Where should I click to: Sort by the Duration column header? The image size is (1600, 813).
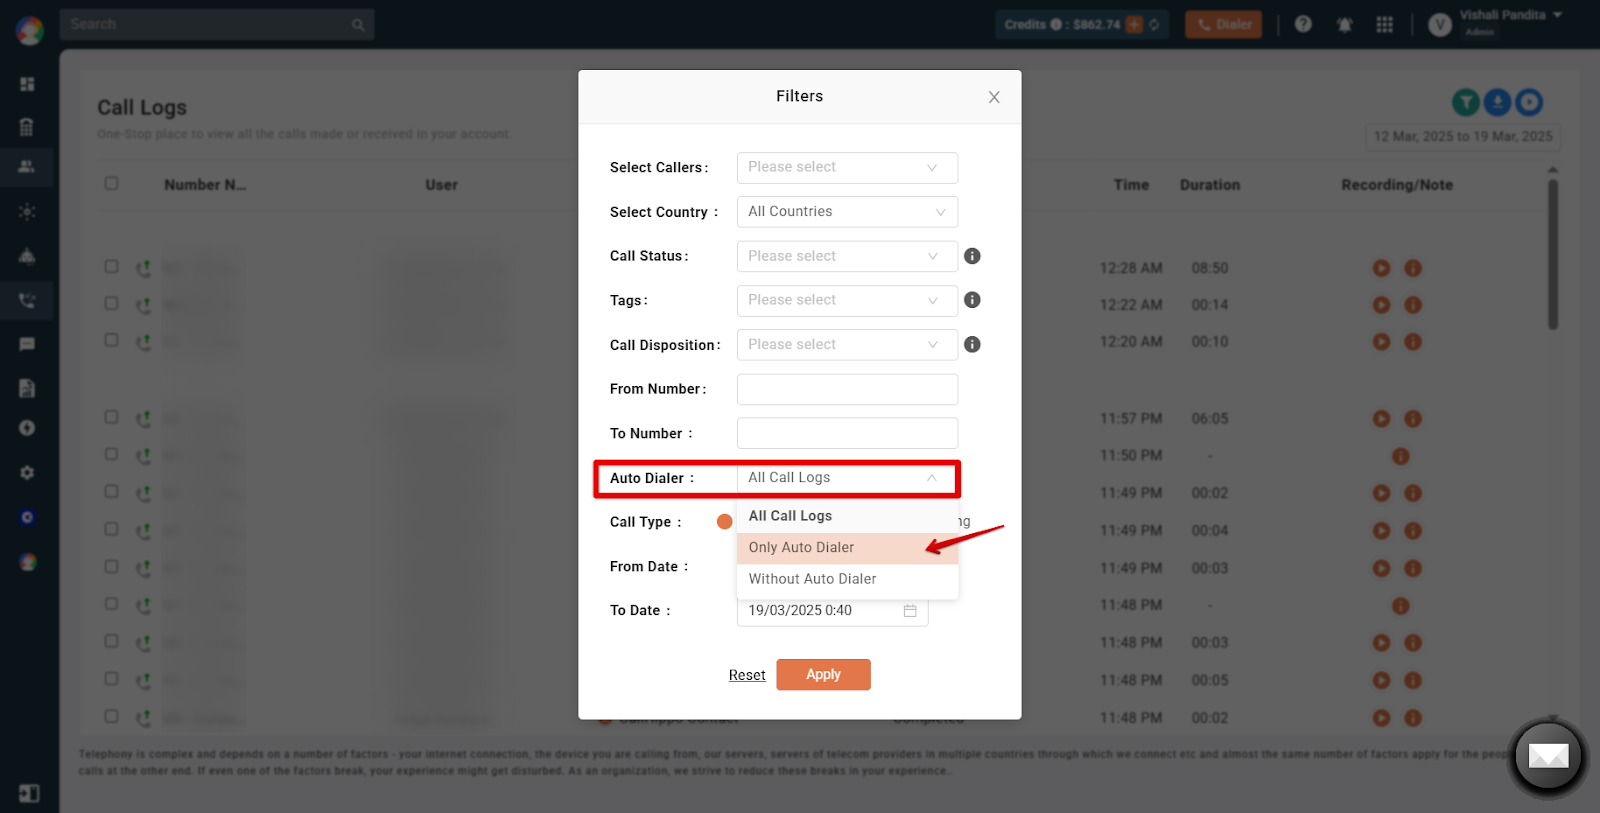[1209, 185]
